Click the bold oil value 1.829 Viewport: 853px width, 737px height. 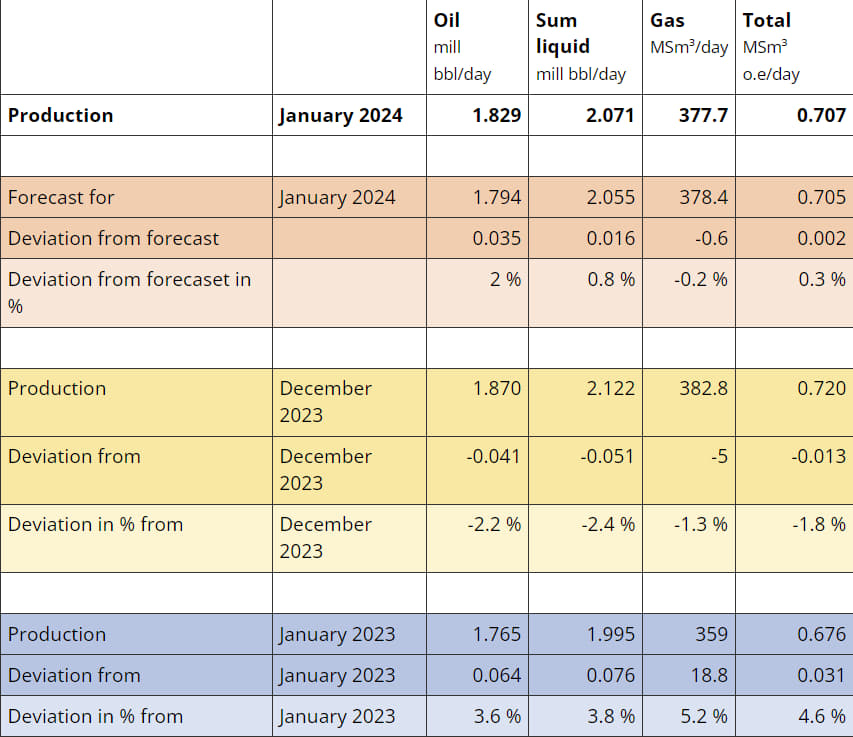[496, 115]
